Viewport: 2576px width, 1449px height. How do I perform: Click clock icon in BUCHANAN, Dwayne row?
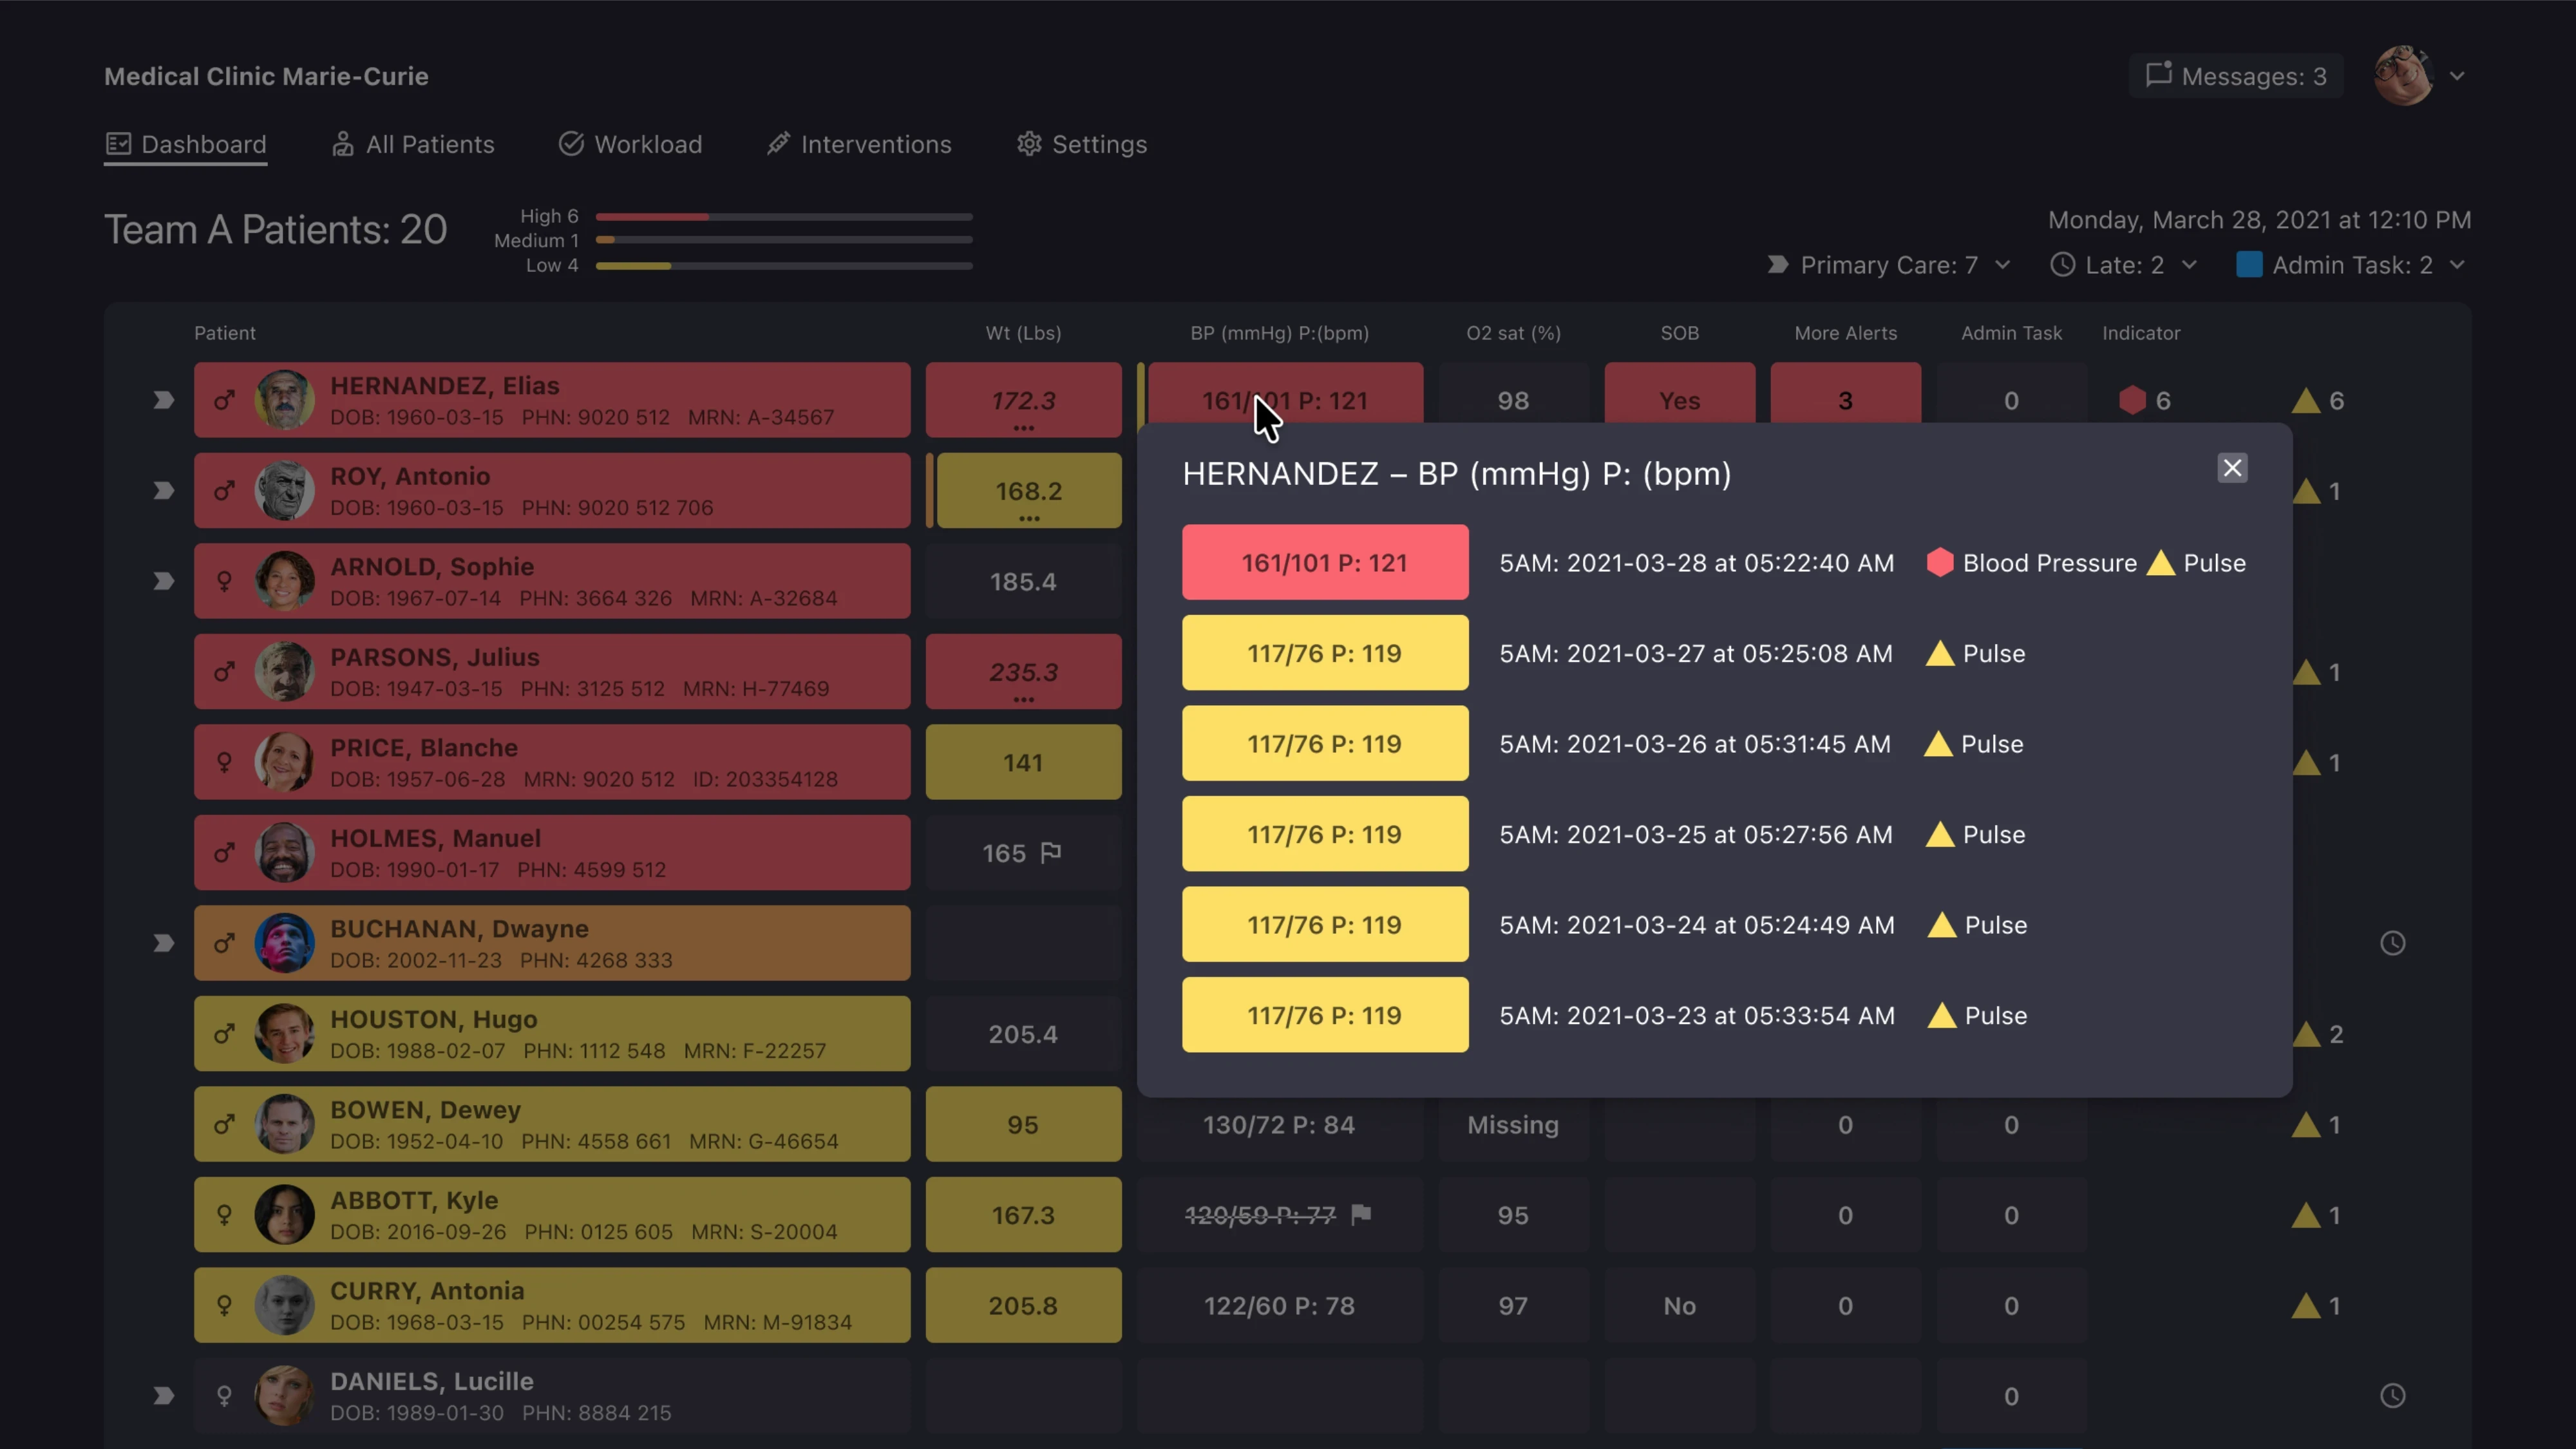tap(2392, 943)
